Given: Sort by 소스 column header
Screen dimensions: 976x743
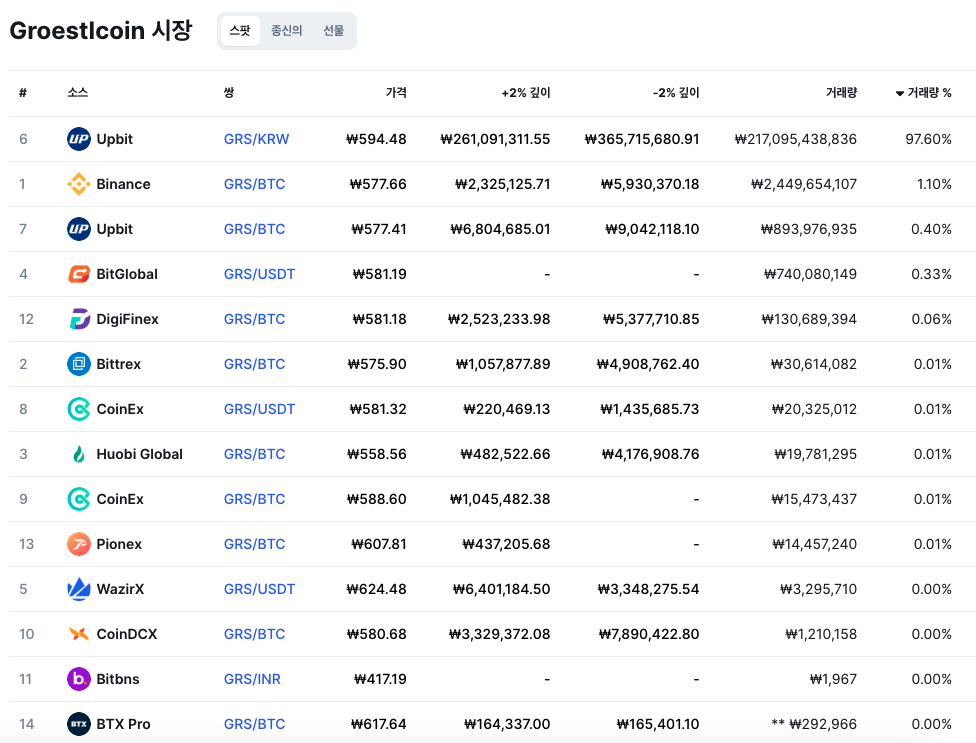Looking at the screenshot, I should (x=77, y=93).
